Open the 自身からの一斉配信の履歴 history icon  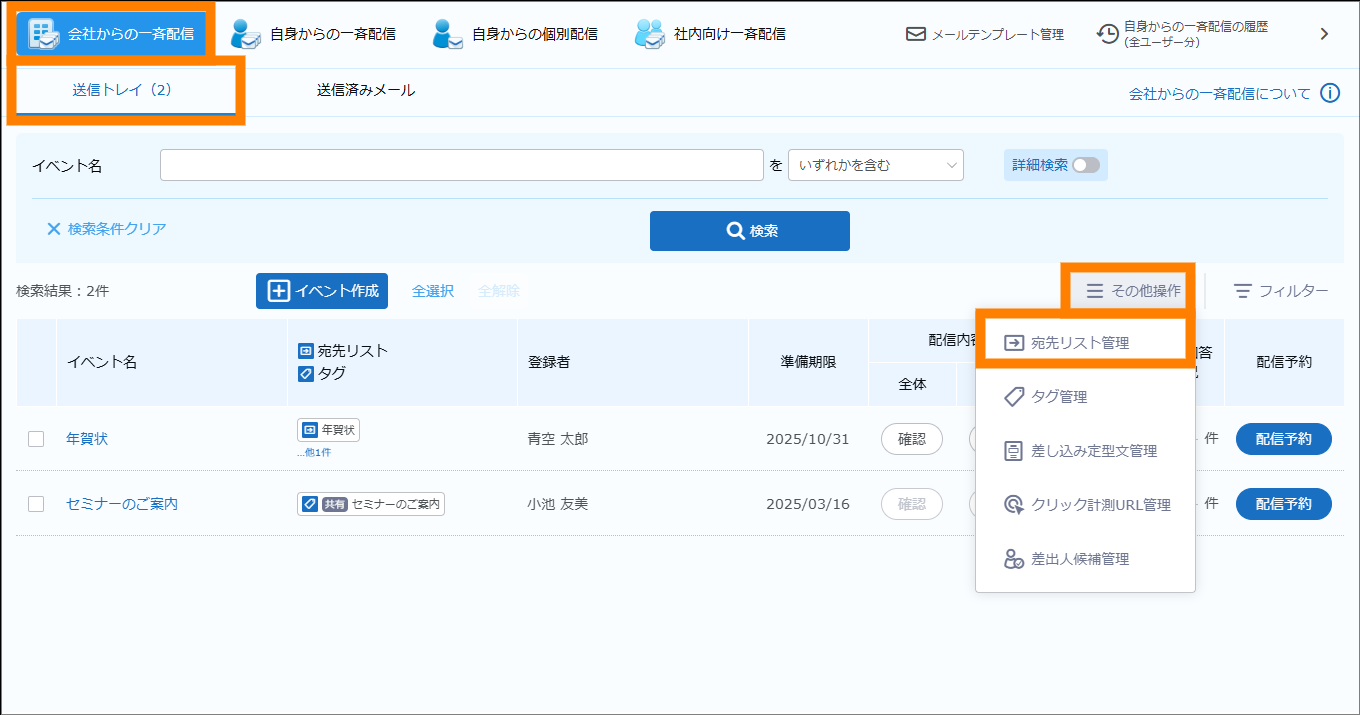click(x=1107, y=34)
